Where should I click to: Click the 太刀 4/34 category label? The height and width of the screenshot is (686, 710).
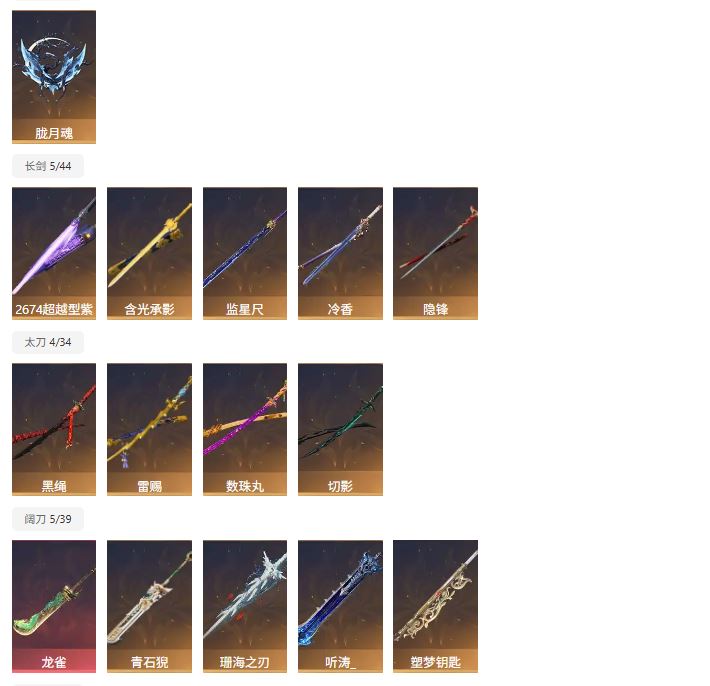pos(48,342)
